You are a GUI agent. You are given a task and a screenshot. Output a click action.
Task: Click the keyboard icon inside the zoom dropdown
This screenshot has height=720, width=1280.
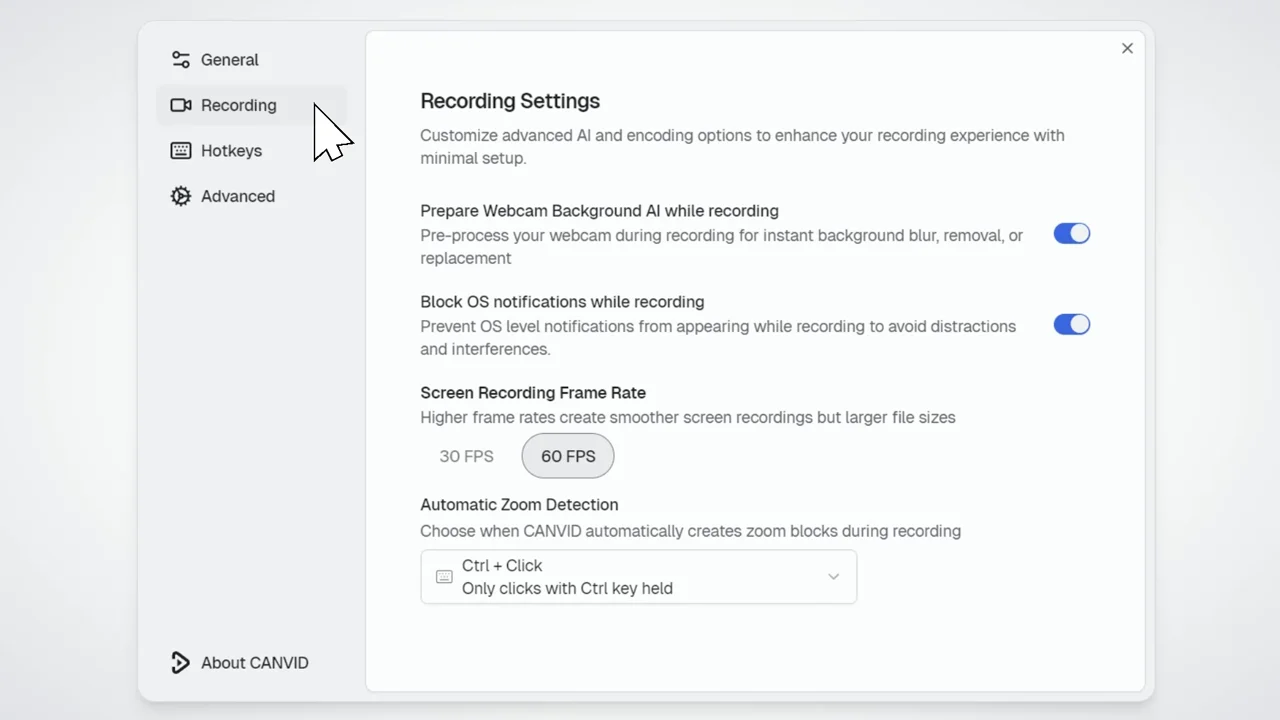[443, 577]
